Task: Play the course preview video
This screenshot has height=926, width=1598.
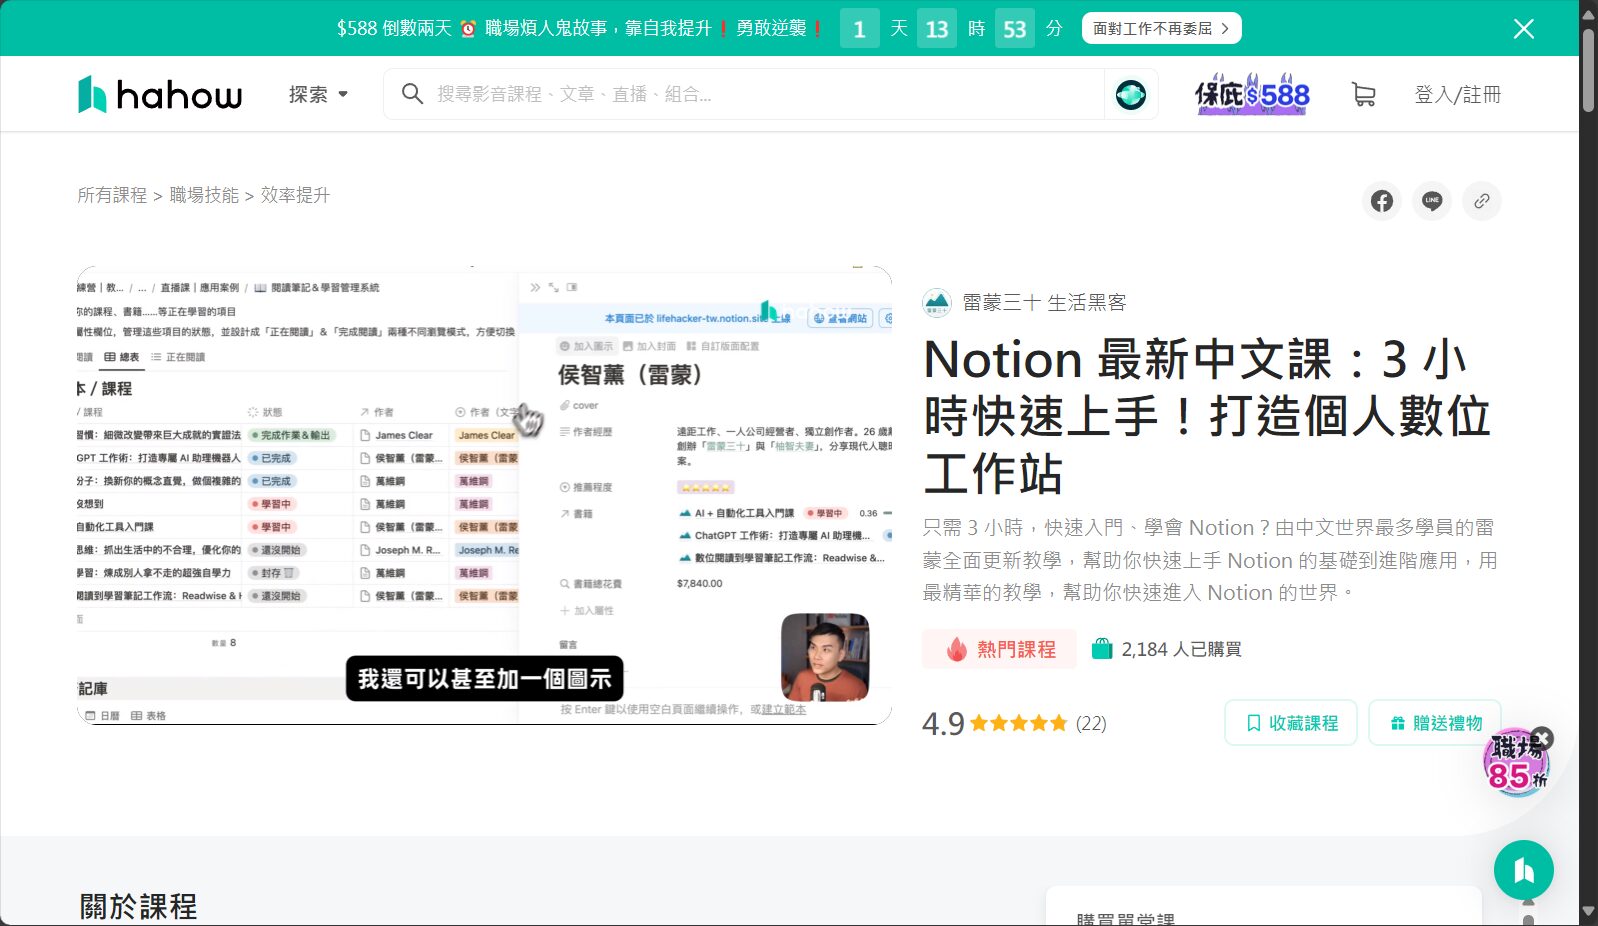Action: click(484, 495)
